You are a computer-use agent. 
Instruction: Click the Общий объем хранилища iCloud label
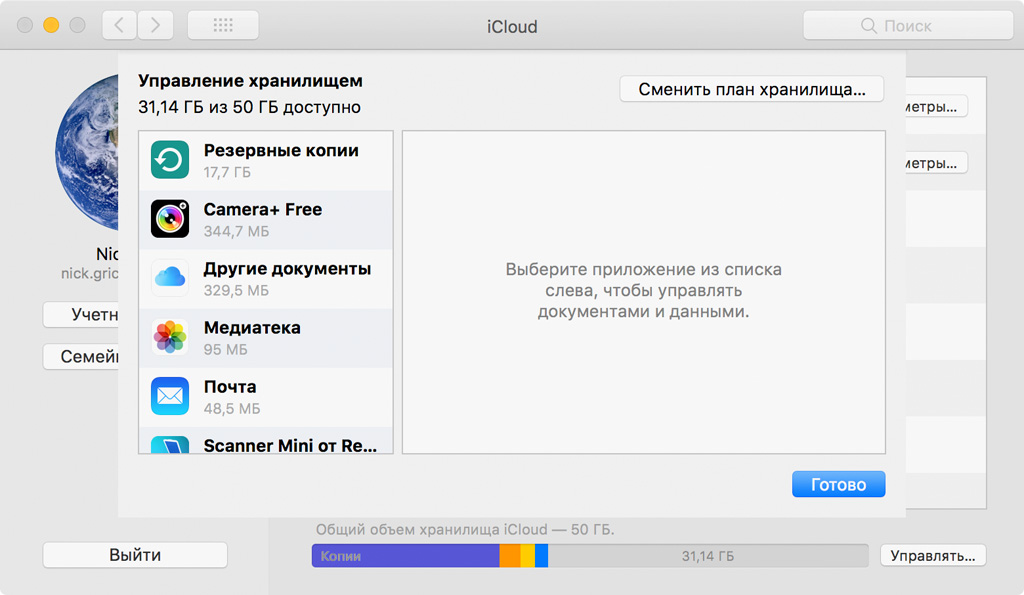click(465, 530)
